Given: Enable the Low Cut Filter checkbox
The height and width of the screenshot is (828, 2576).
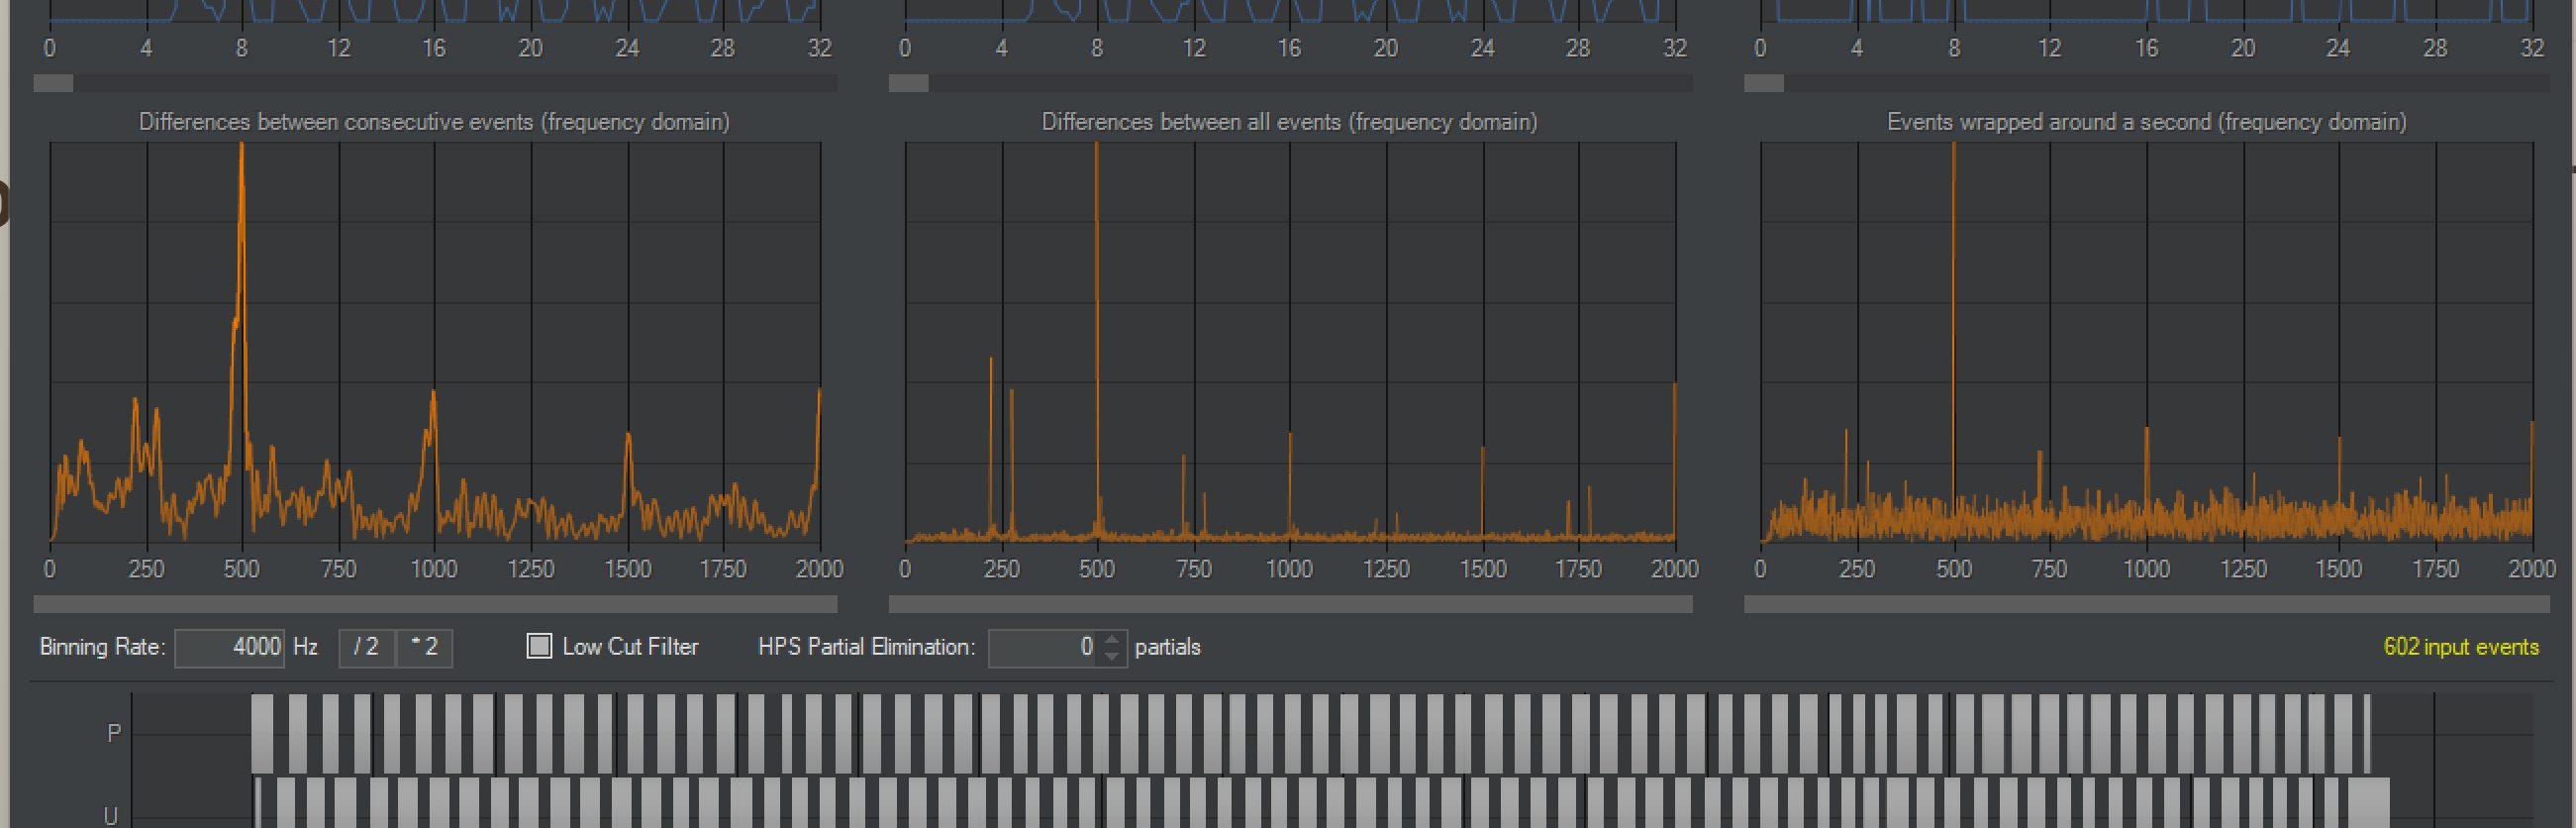Looking at the screenshot, I should click(x=539, y=646).
